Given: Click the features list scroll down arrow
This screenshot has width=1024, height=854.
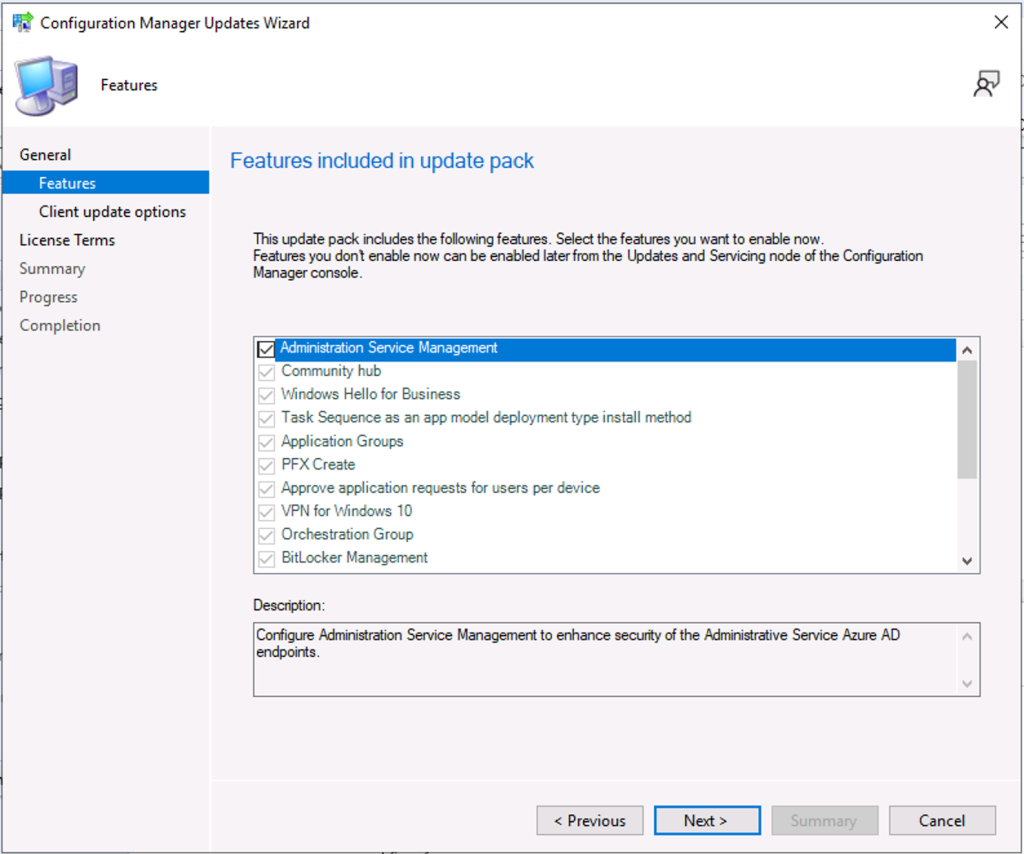Looking at the screenshot, I should coord(967,561).
